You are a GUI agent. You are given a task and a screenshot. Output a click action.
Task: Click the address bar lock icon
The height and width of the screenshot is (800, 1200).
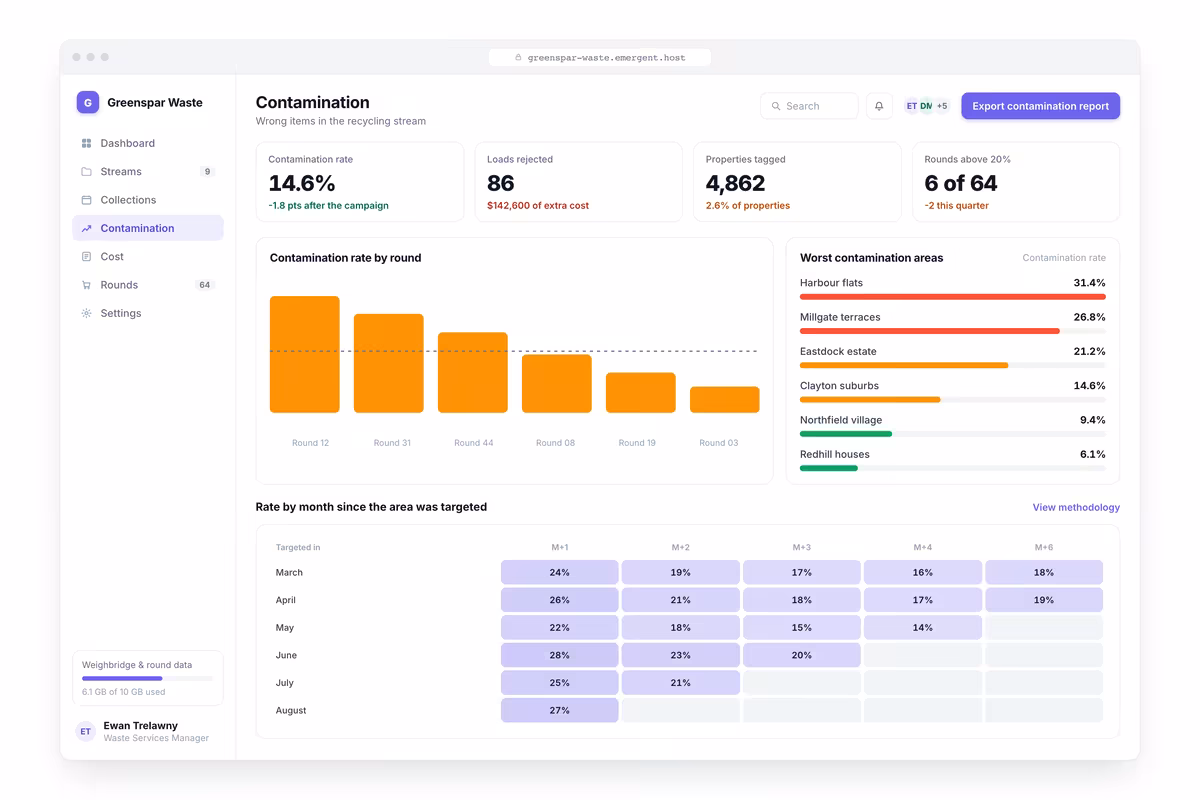pyautogui.click(x=518, y=58)
